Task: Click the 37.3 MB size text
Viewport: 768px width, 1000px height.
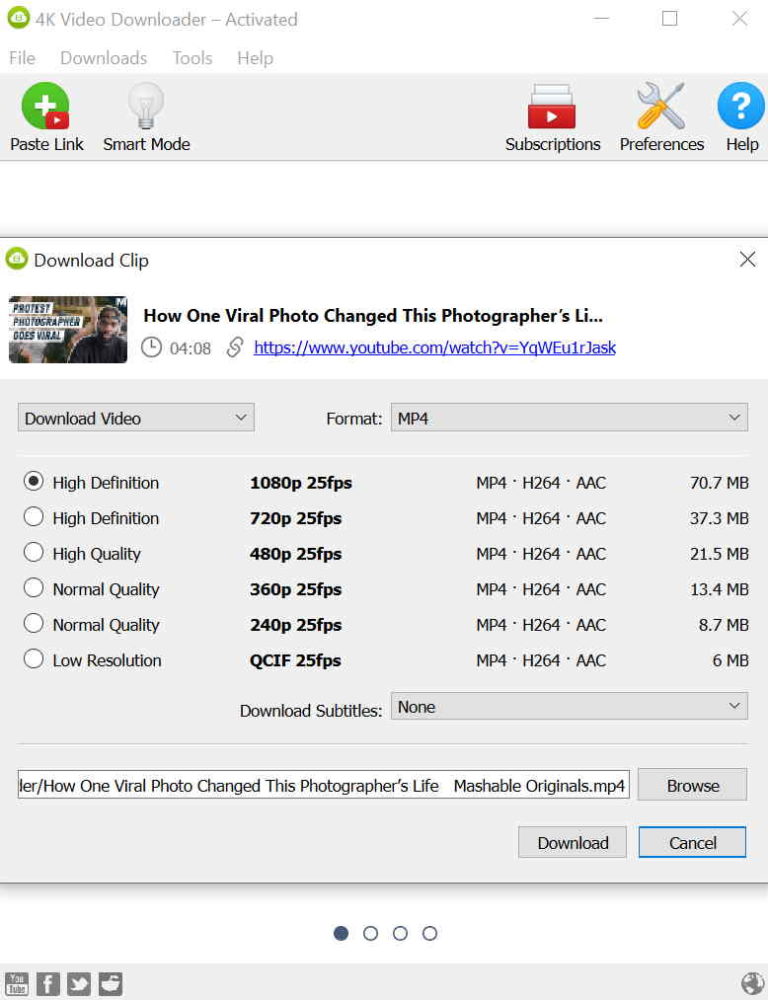Action: (x=719, y=518)
